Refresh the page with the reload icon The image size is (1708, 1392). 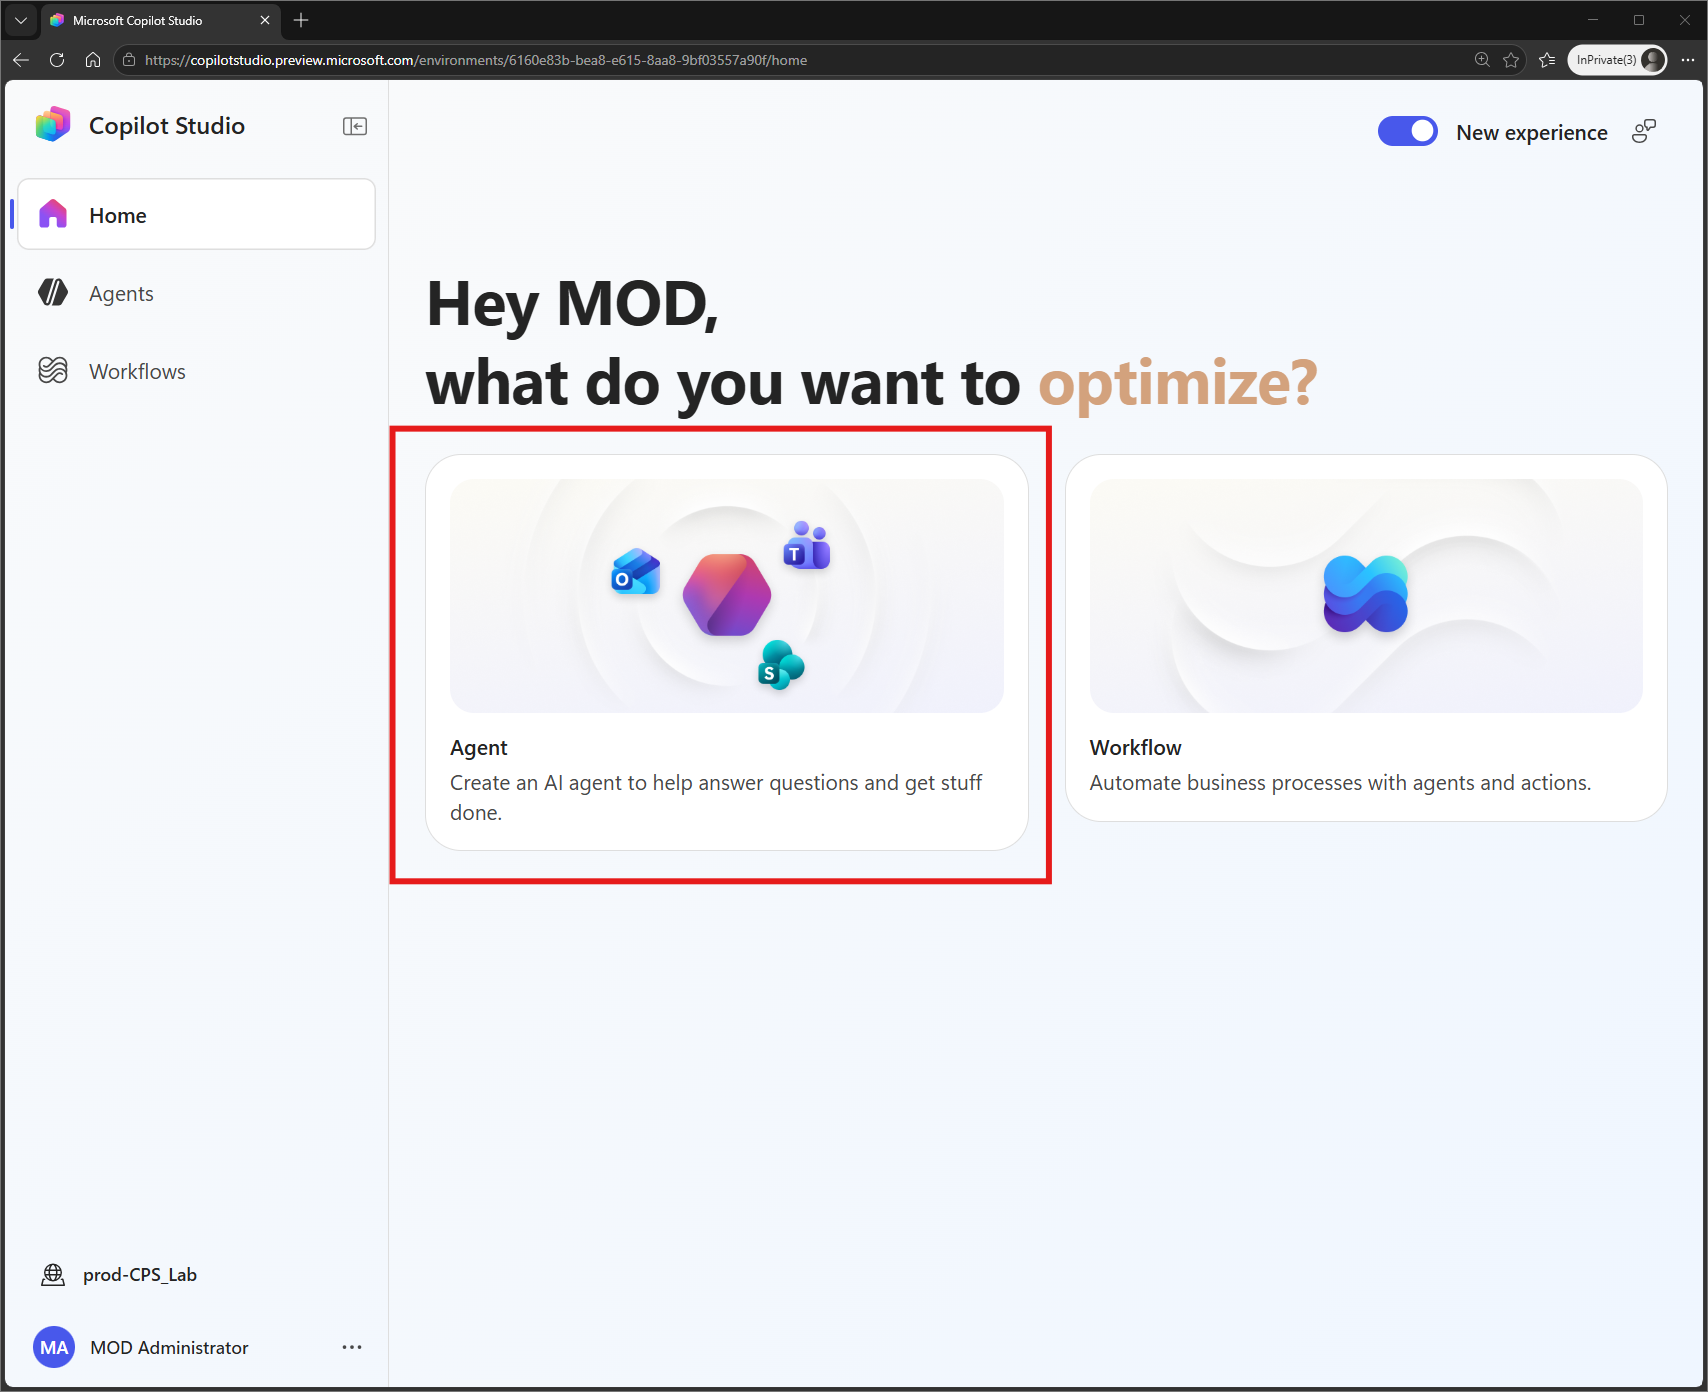[x=57, y=60]
